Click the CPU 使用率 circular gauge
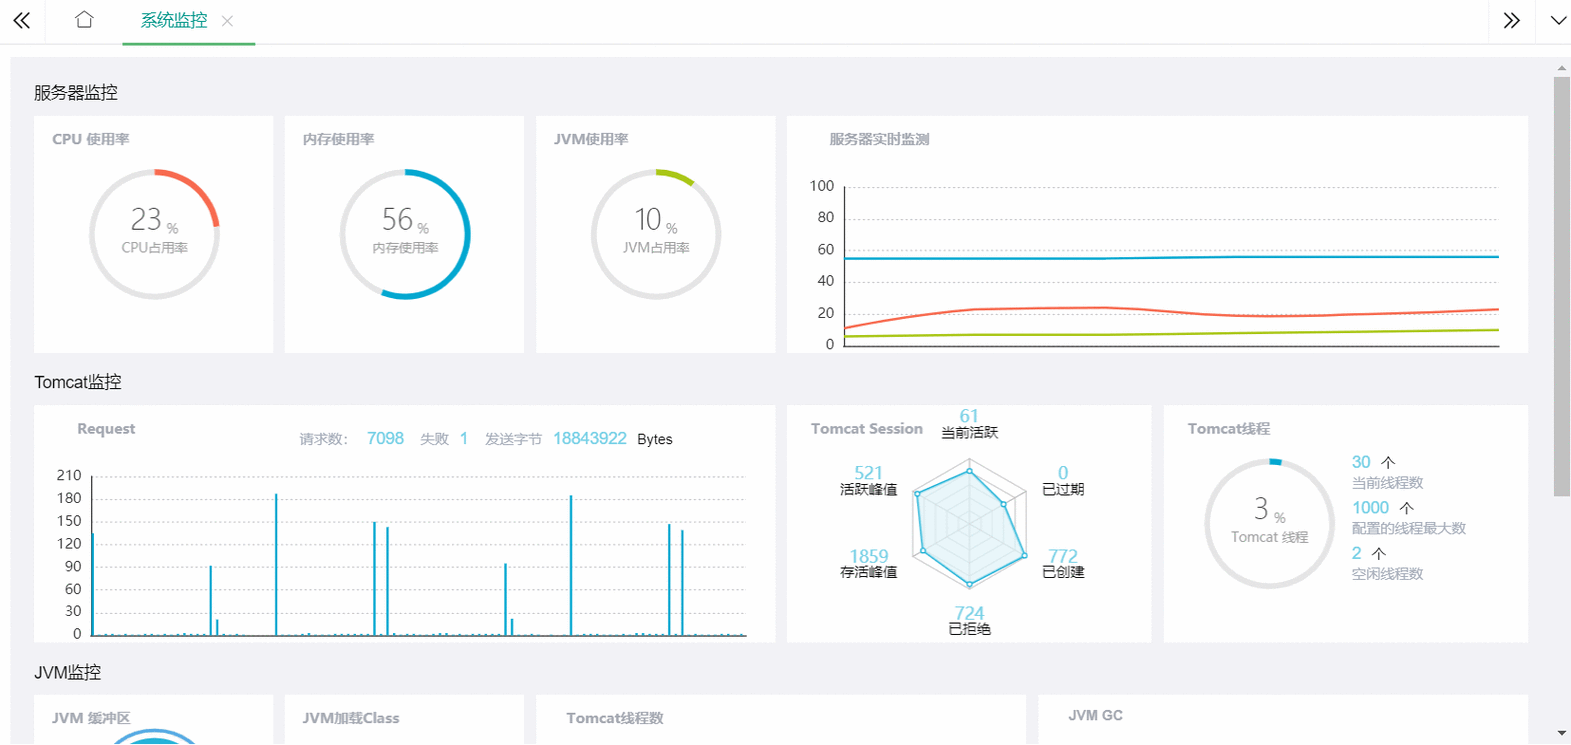Image resolution: width=1571 pixels, height=745 pixels. point(154,234)
